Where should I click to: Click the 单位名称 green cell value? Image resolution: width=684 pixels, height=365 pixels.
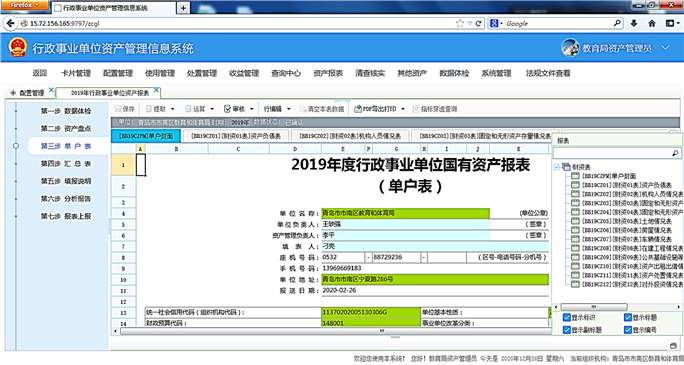click(405, 213)
